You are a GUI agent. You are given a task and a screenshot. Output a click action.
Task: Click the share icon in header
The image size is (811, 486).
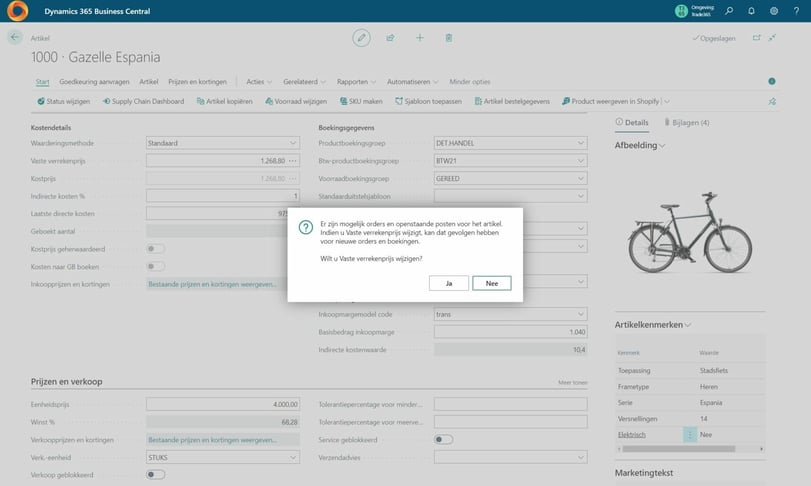pos(391,38)
